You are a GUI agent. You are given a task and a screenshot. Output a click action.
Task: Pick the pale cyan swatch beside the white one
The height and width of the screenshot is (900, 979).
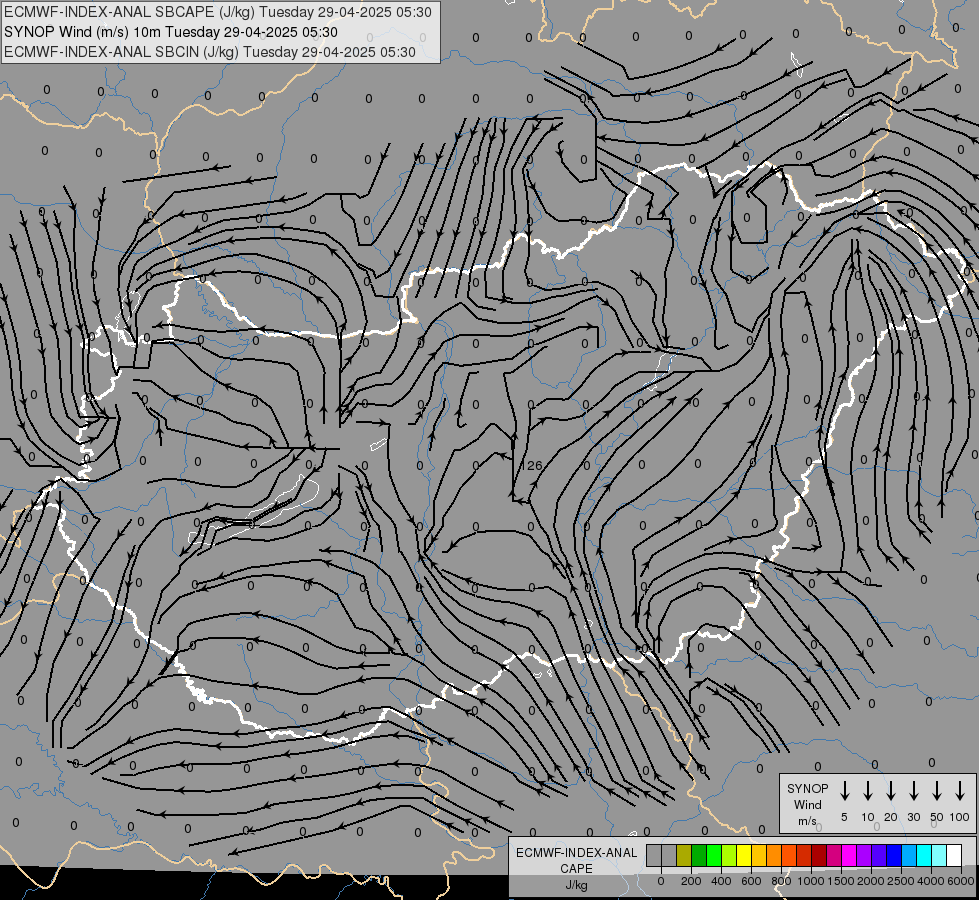pyautogui.click(x=940, y=855)
